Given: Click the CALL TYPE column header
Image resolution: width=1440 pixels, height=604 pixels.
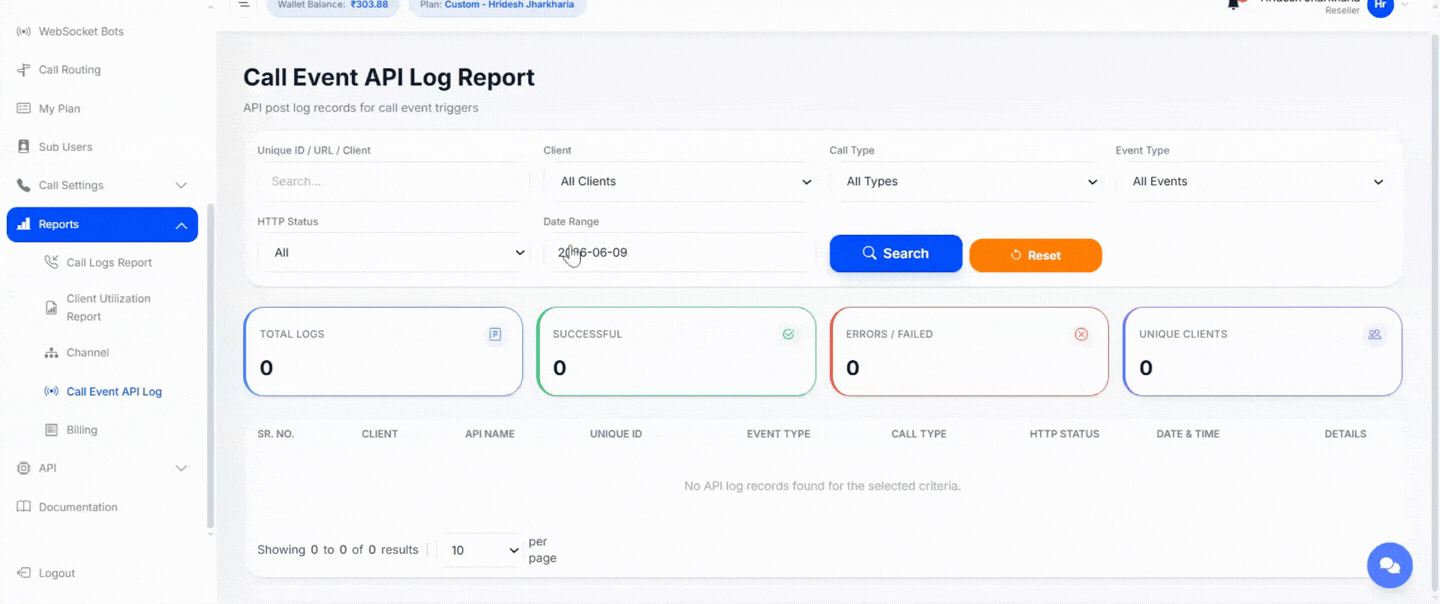Looking at the screenshot, I should (x=919, y=434).
